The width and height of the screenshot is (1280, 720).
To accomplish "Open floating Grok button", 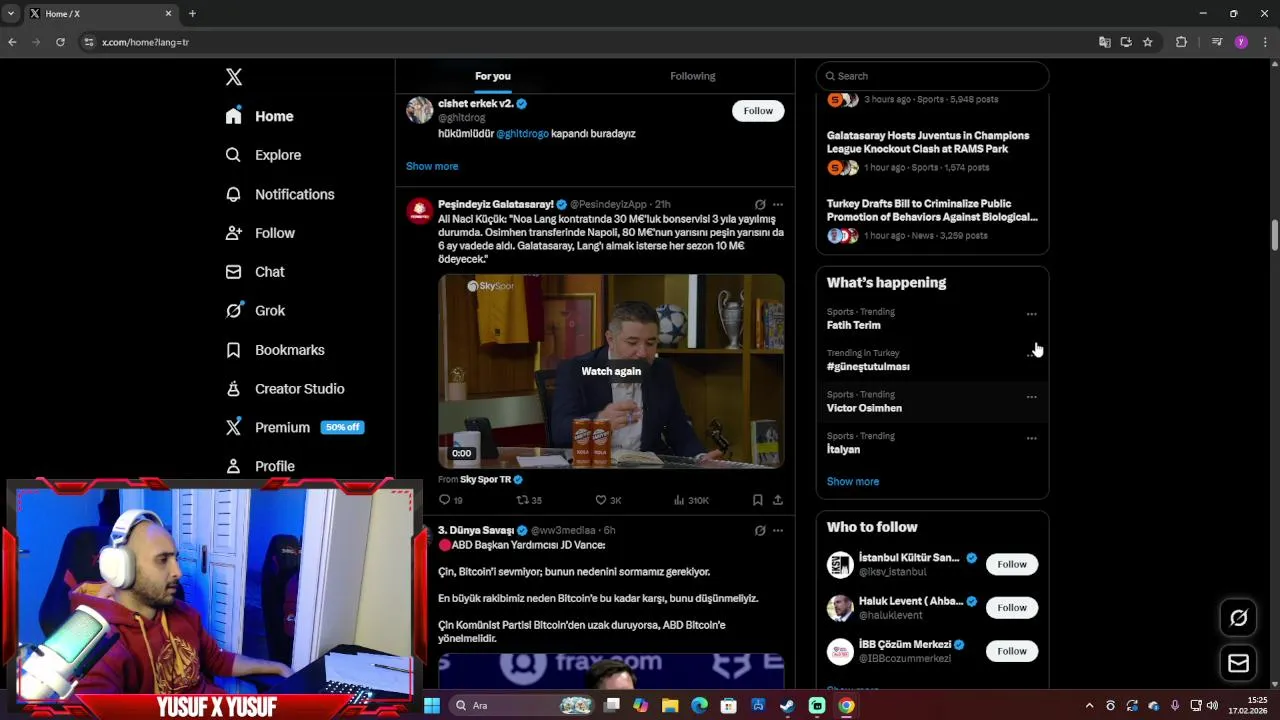I will click(1238, 618).
